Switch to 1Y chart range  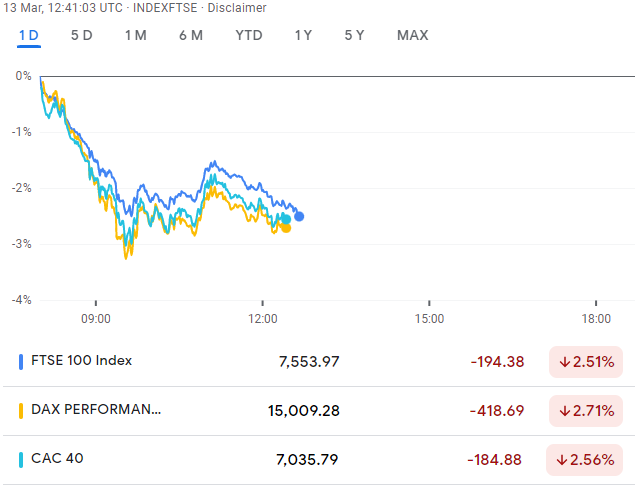tap(303, 35)
